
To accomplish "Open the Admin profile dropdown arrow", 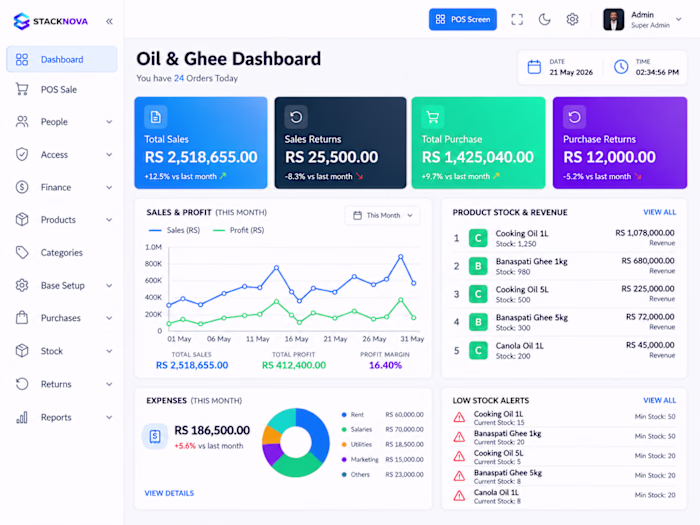I will (x=679, y=19).
